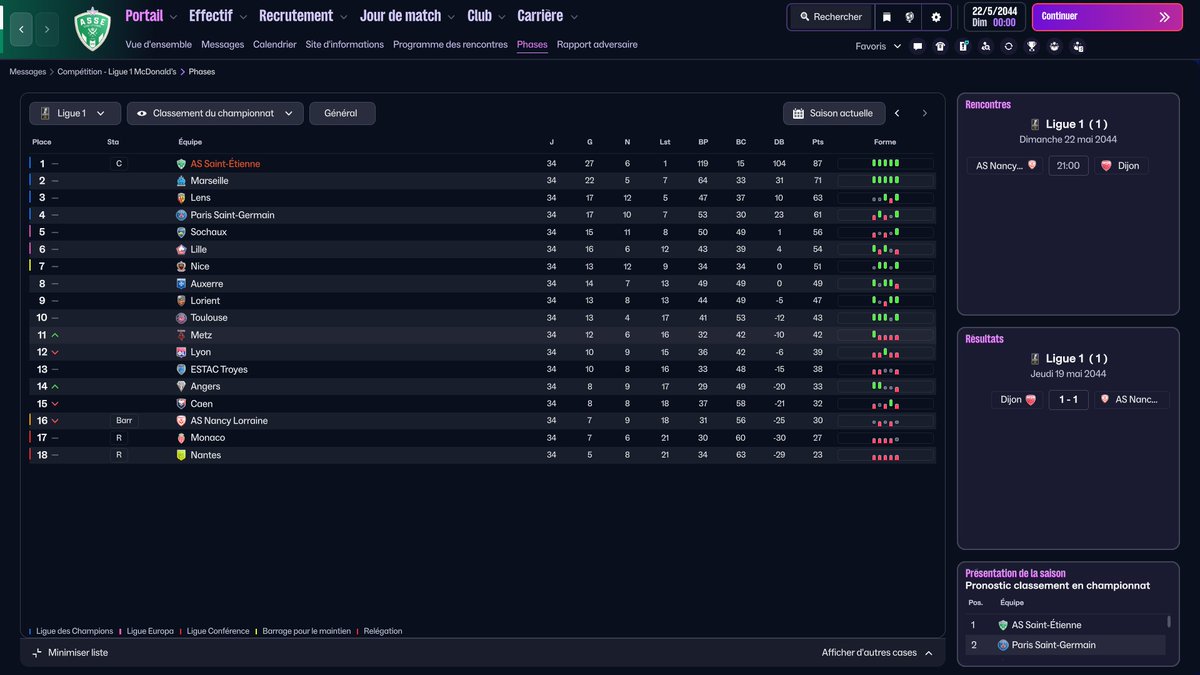
Task: Click the AS Saint-Étienne club crest
Action: [93, 29]
